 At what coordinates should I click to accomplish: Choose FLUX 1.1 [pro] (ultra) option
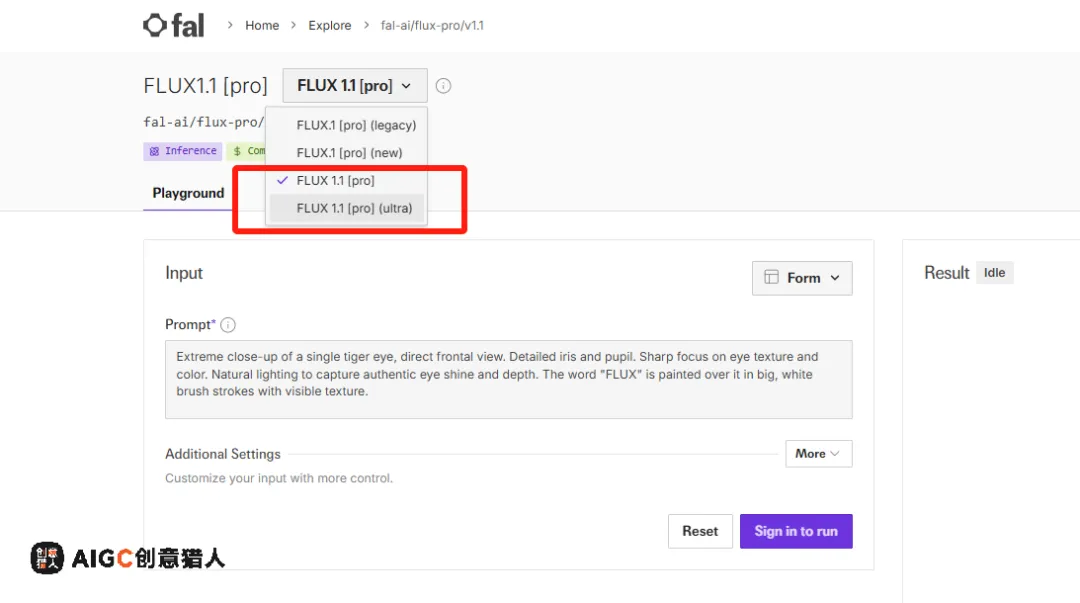click(x=346, y=208)
